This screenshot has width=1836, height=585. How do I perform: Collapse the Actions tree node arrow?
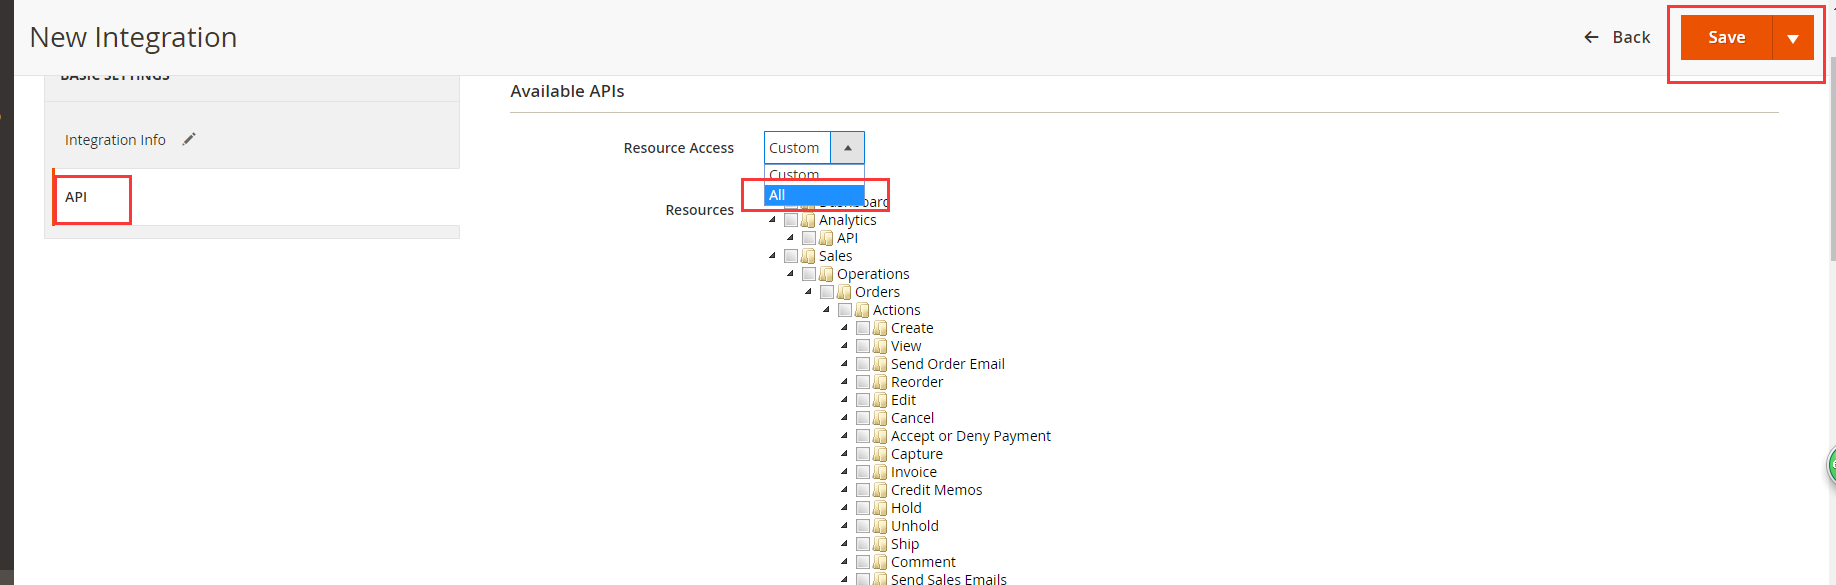[826, 310]
